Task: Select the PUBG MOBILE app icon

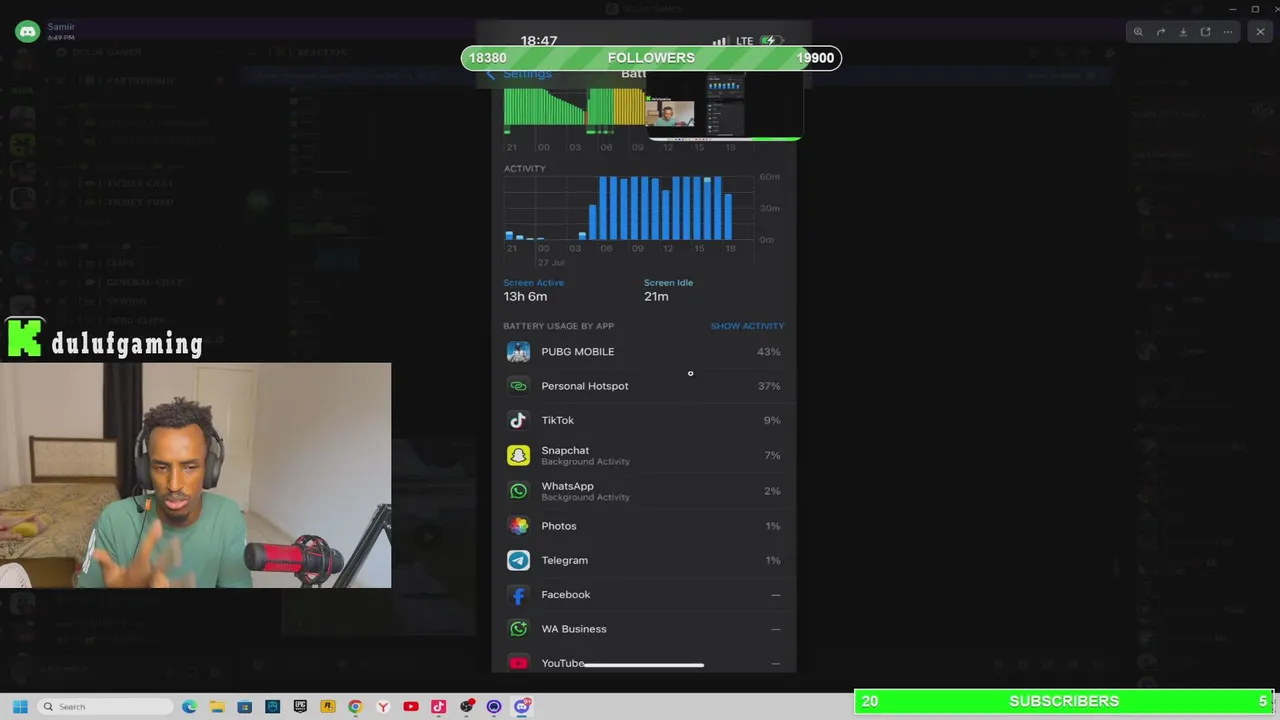Action: tap(518, 351)
